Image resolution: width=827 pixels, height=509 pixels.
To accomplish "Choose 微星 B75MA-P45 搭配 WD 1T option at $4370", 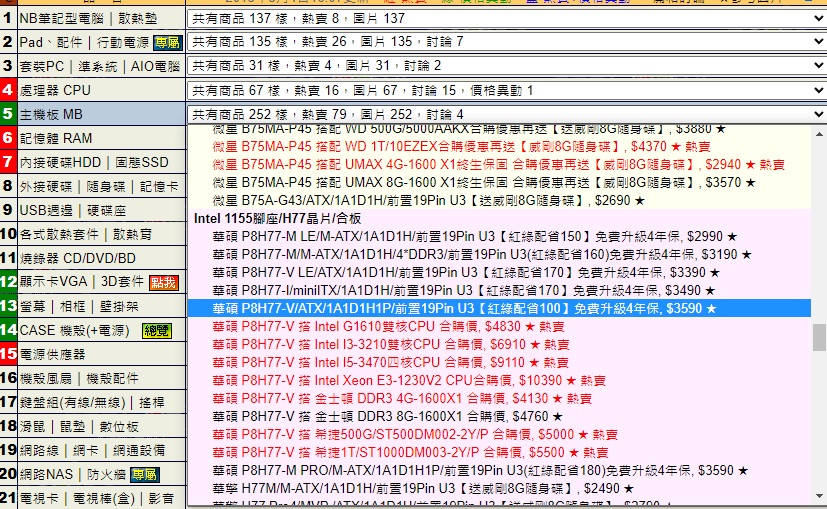I will (499, 147).
